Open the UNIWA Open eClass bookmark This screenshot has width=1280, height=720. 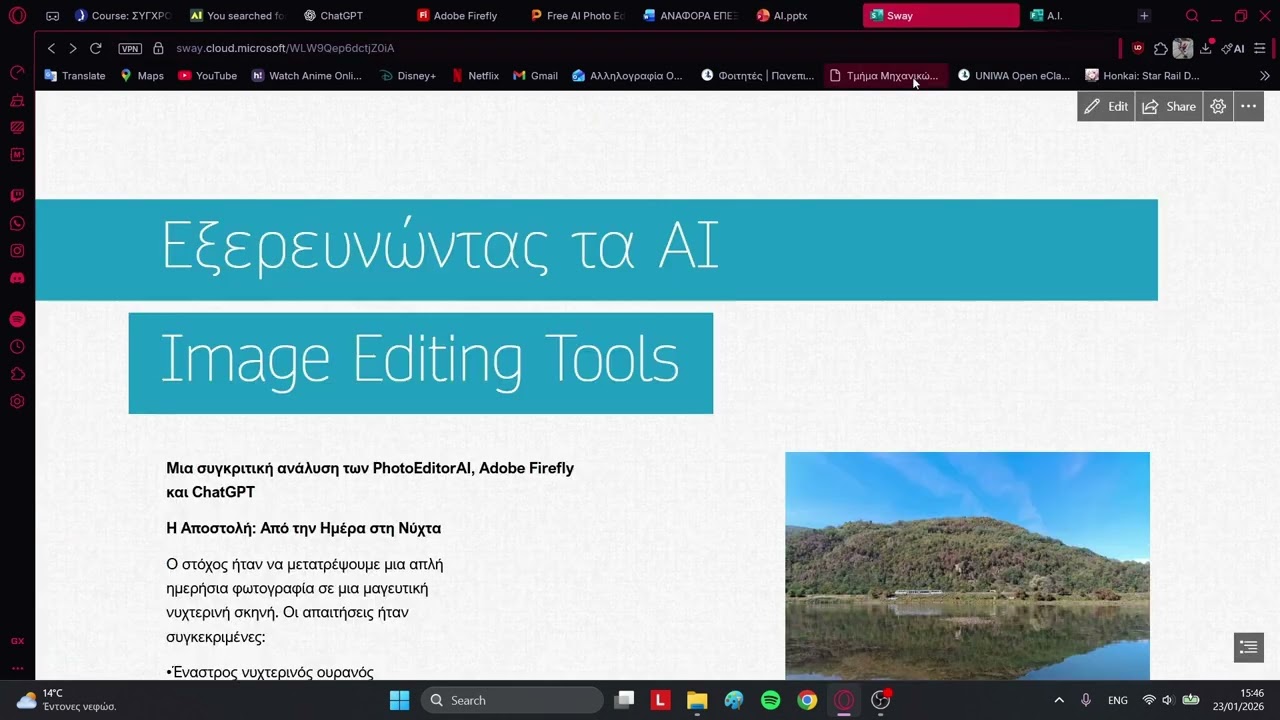(x=1014, y=76)
